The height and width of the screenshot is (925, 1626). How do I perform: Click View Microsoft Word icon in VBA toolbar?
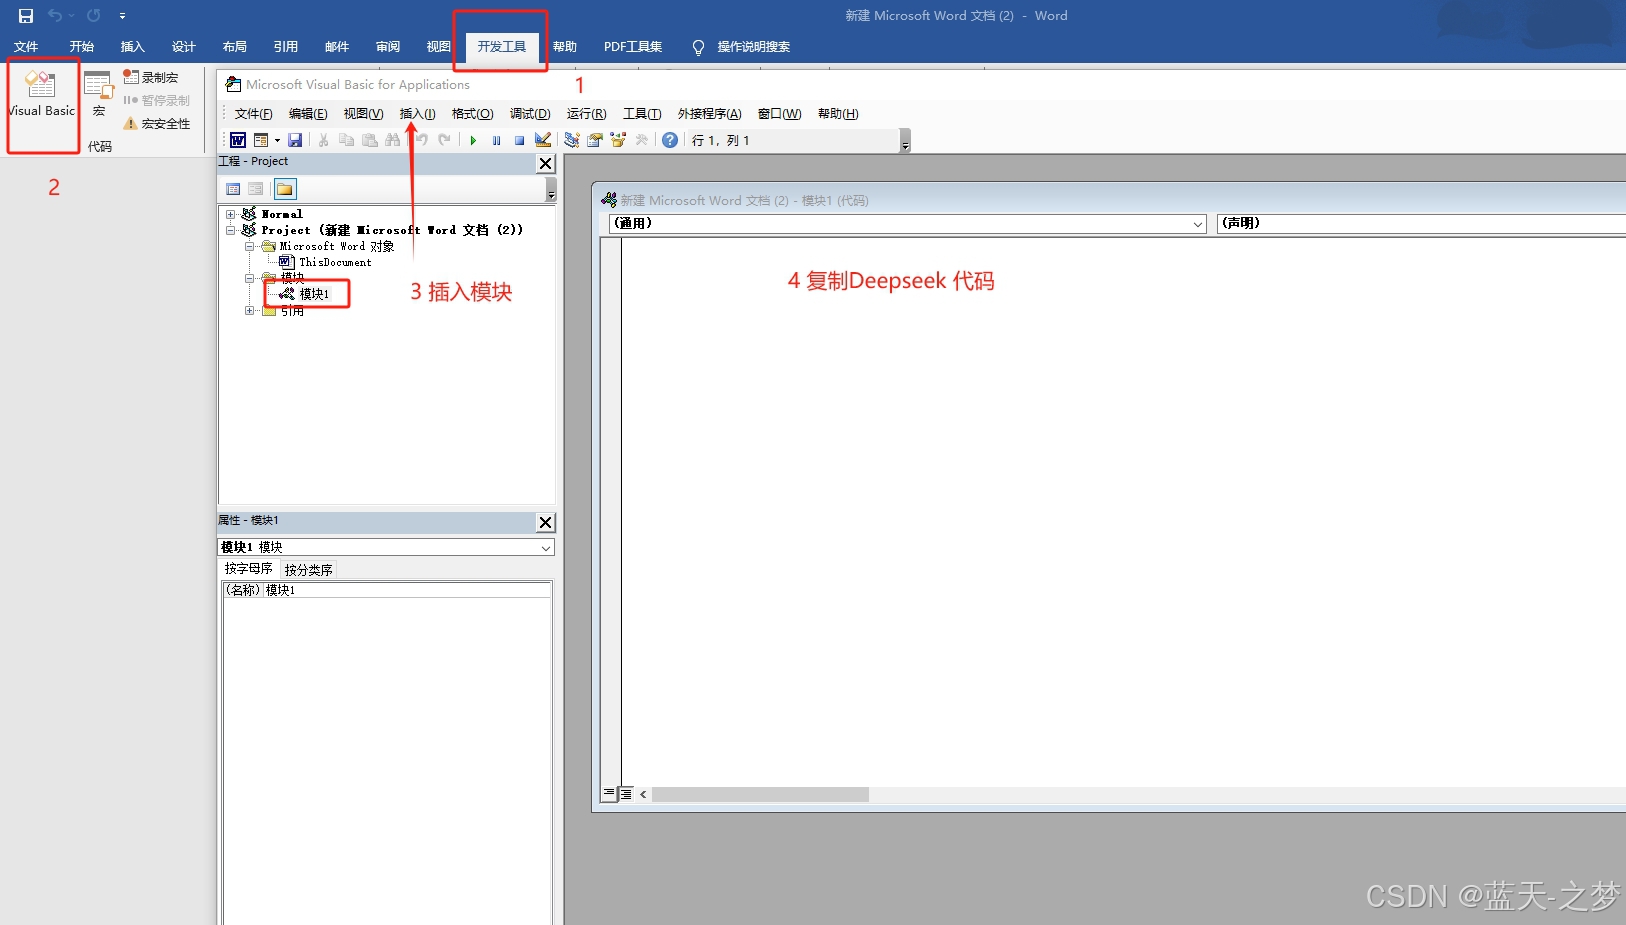point(238,140)
